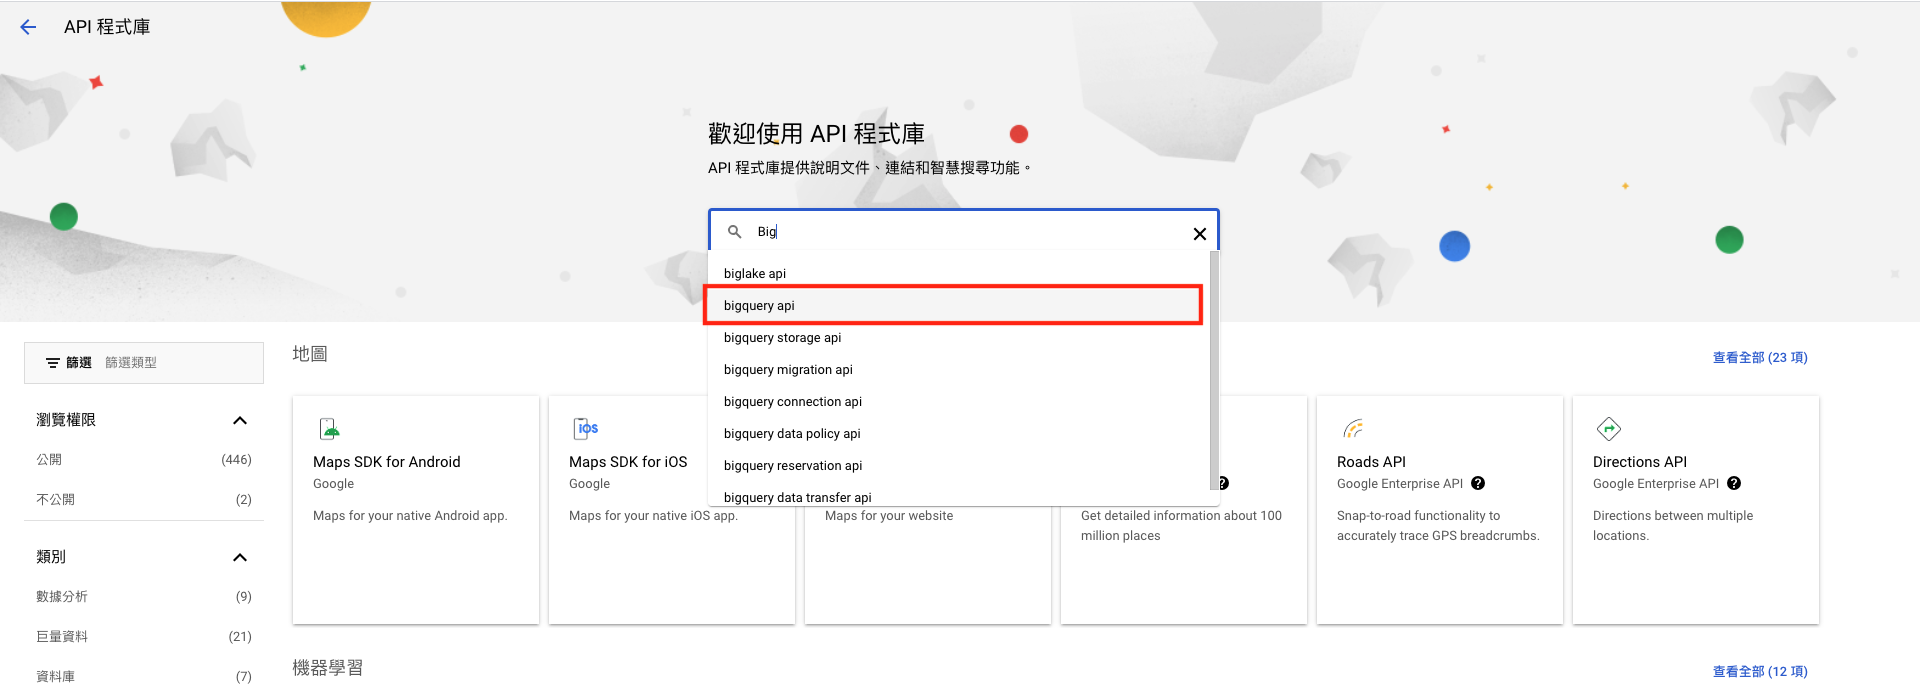This screenshot has height=695, width=1920.
Task: Click 'Get detailed information about 100' text
Action: 1181,516
